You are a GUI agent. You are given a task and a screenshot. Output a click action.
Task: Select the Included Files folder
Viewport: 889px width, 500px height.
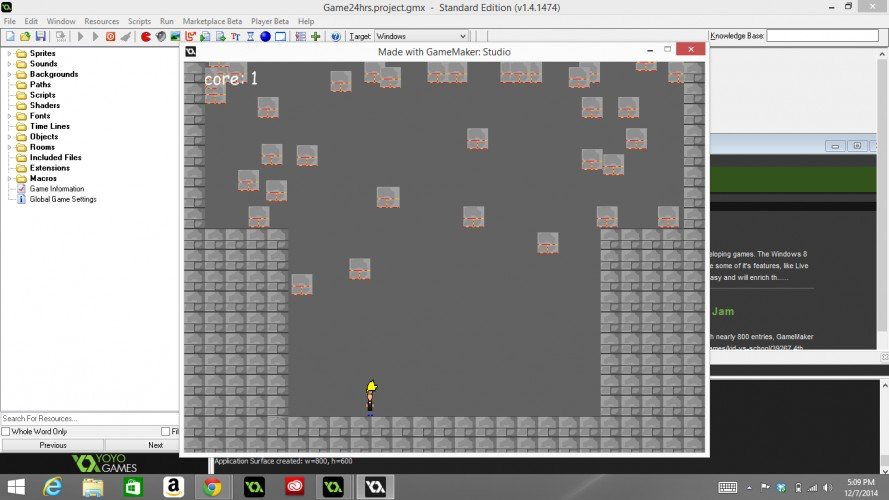click(56, 158)
